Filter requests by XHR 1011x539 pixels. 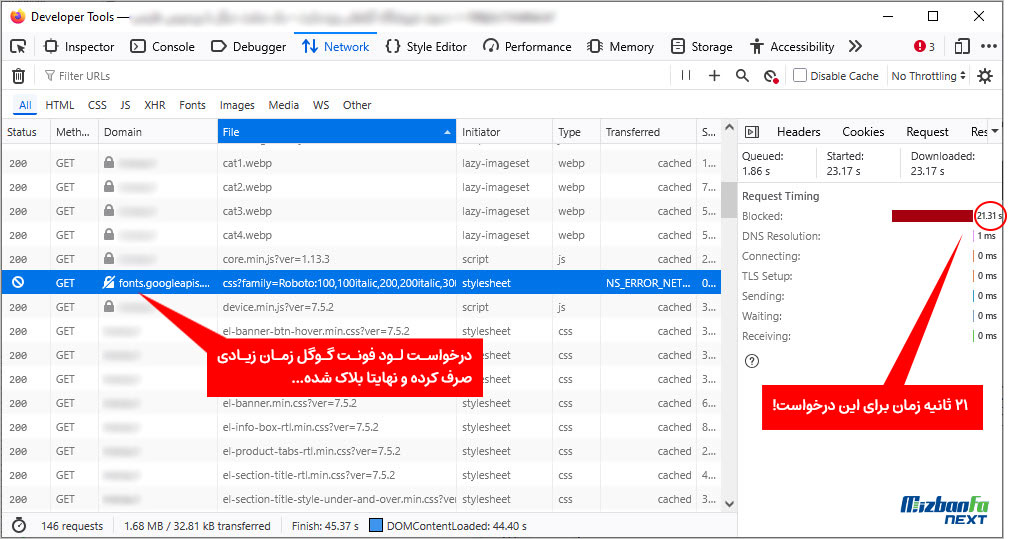pyautogui.click(x=155, y=105)
